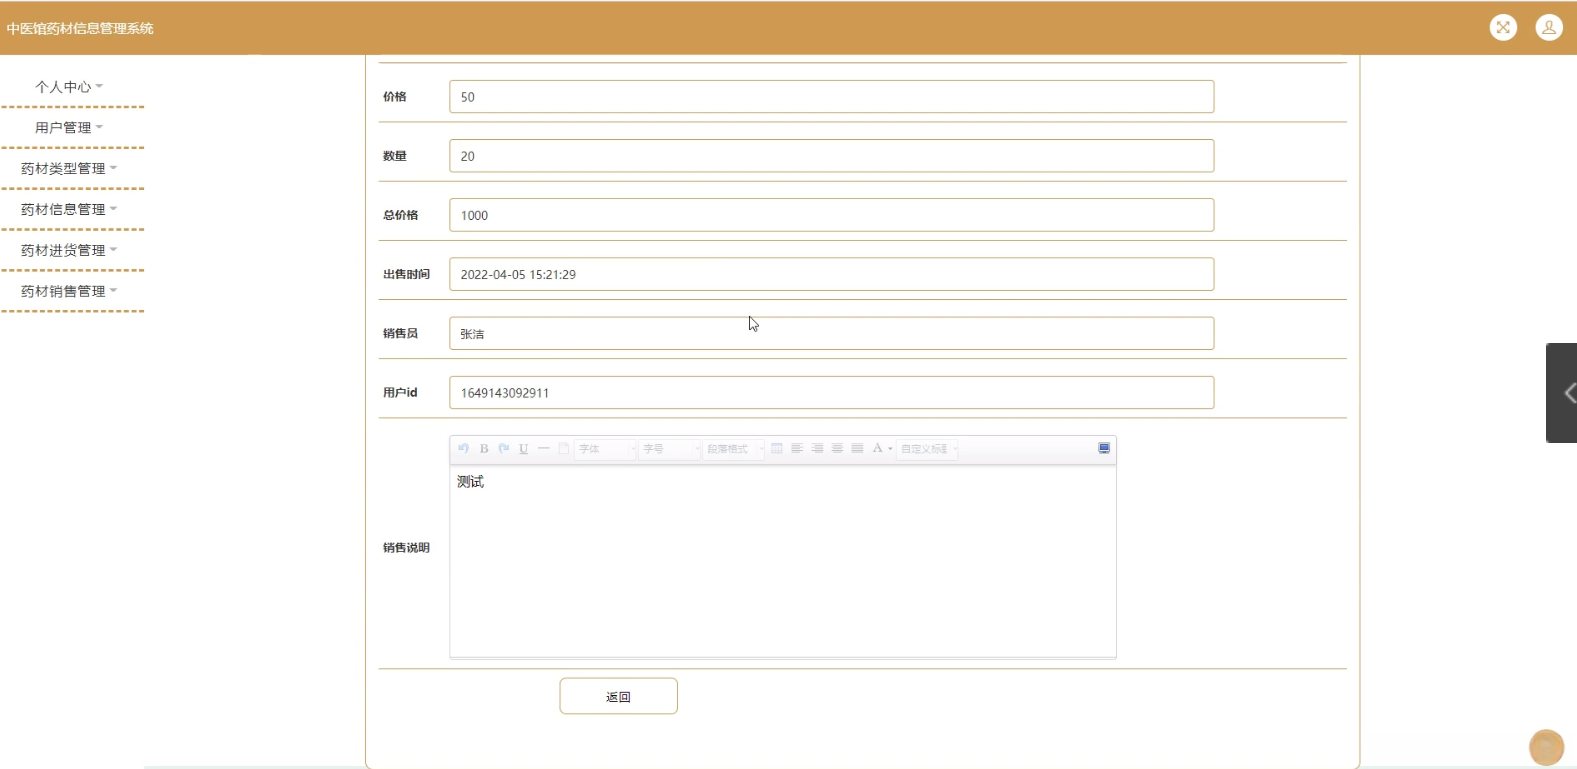Image resolution: width=1577 pixels, height=769 pixels.
Task: Click the redo icon in the editor toolbar
Action: 504,449
